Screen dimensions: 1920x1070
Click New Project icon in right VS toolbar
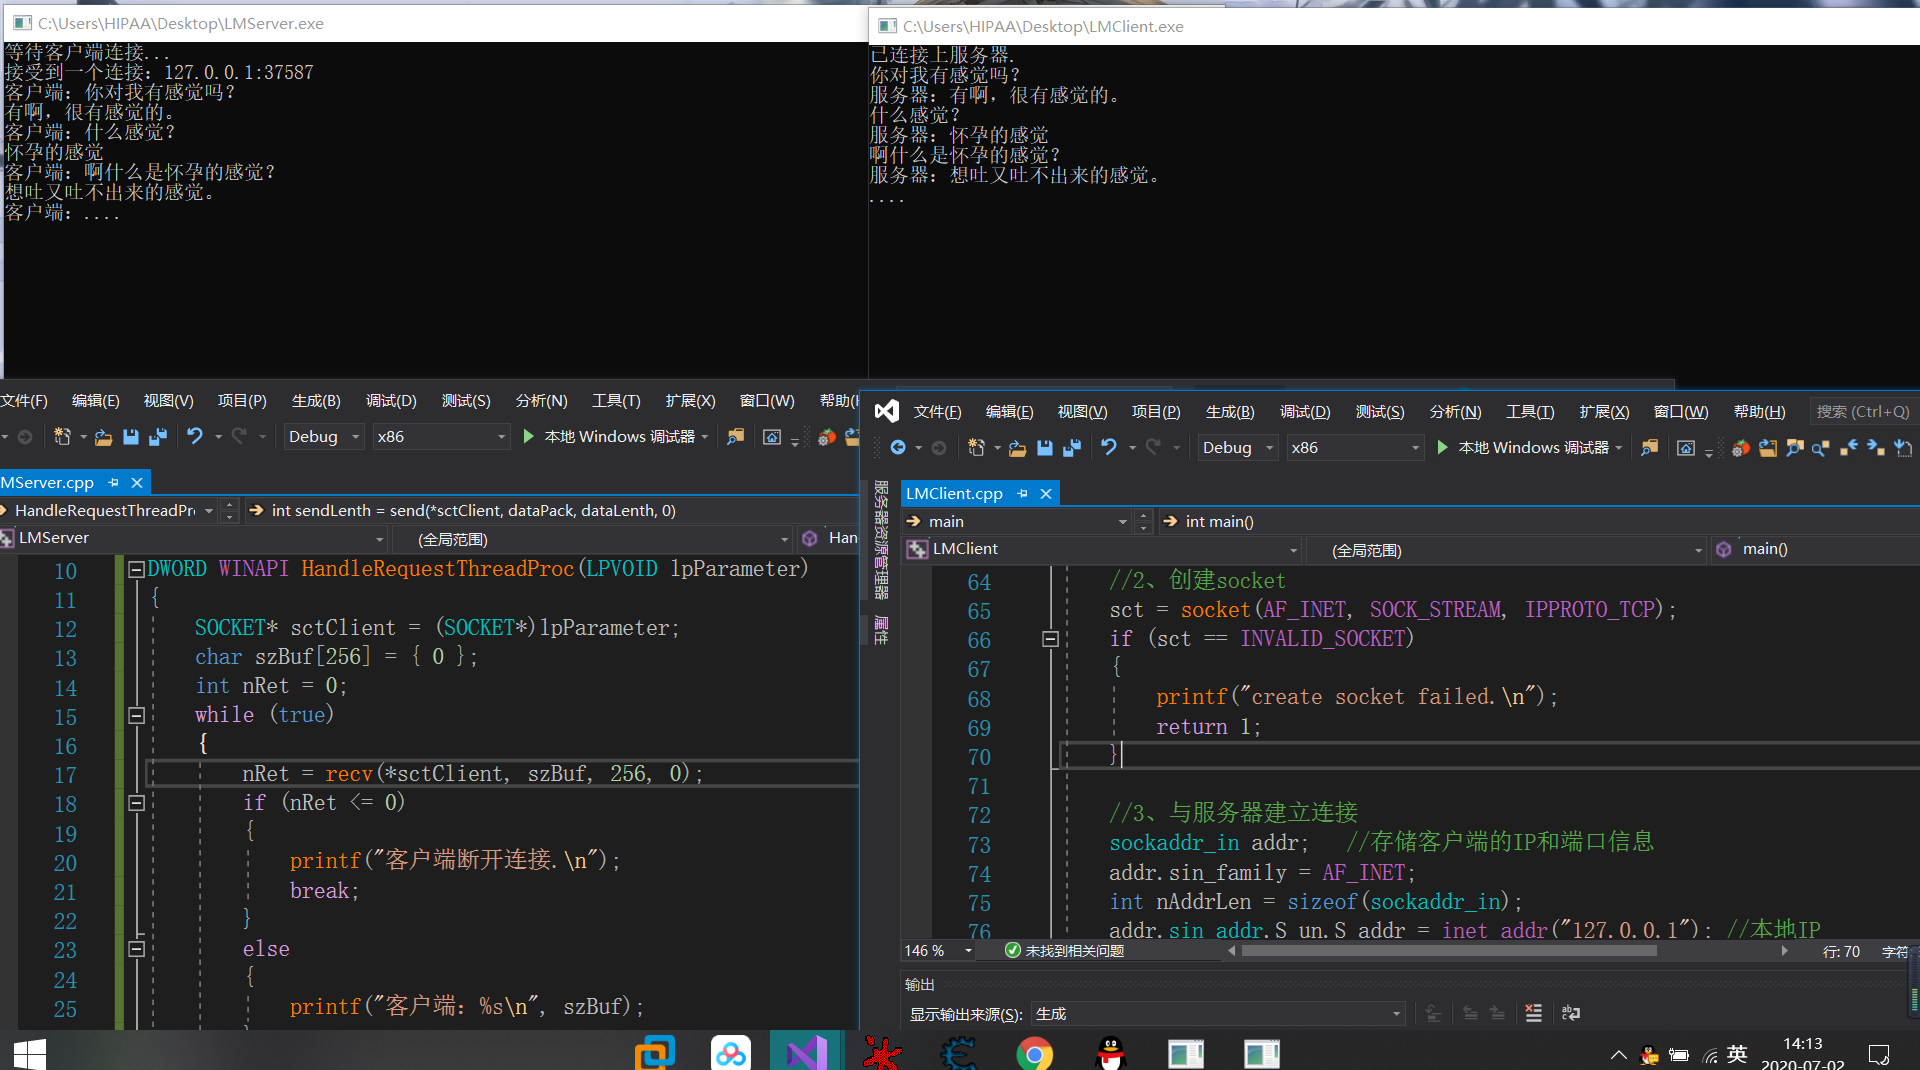(977, 448)
